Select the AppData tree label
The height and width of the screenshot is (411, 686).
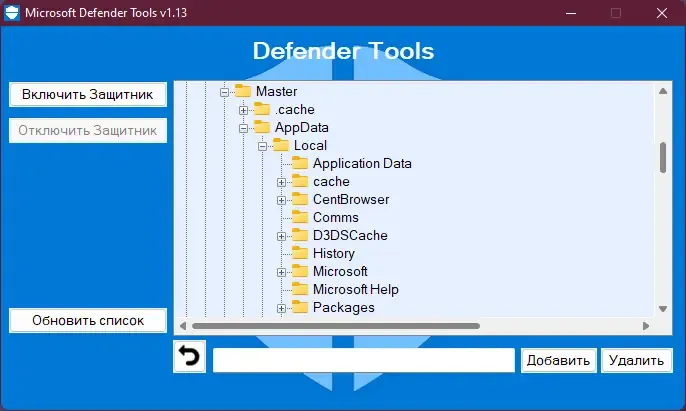tap(301, 127)
